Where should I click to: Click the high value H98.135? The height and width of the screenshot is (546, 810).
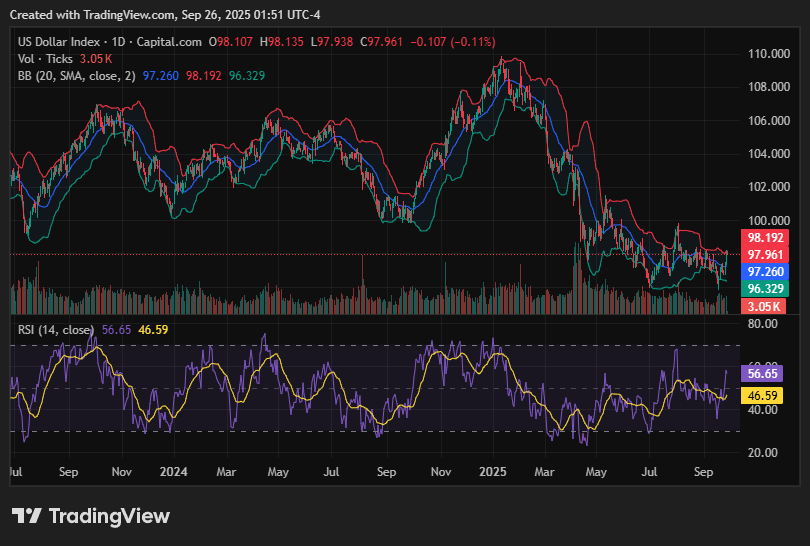(x=282, y=42)
